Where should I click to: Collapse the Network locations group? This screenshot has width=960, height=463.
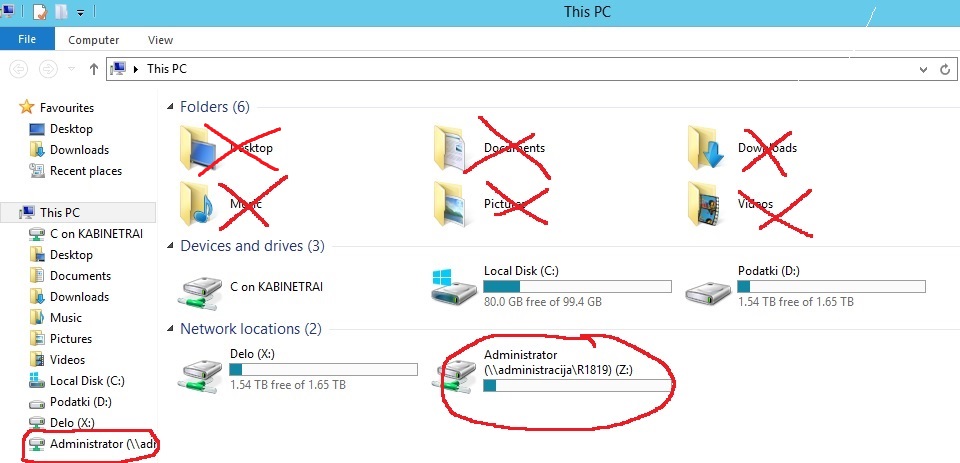point(170,329)
